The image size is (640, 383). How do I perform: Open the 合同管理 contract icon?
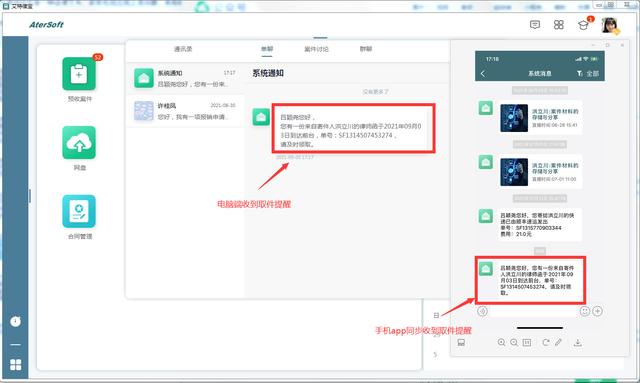click(79, 211)
